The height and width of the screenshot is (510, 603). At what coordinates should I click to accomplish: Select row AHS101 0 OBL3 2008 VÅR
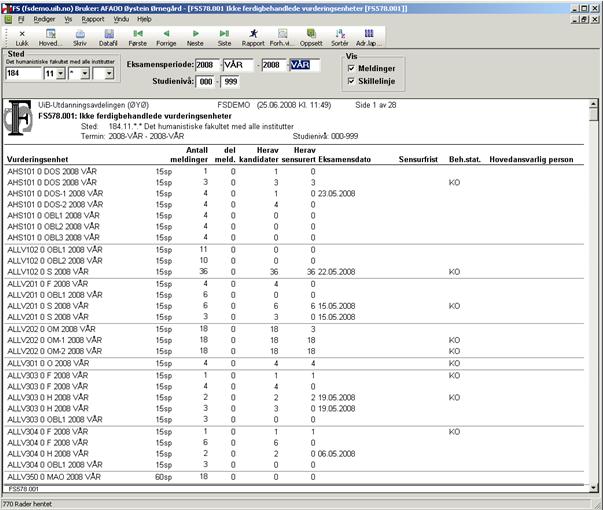coord(294,237)
